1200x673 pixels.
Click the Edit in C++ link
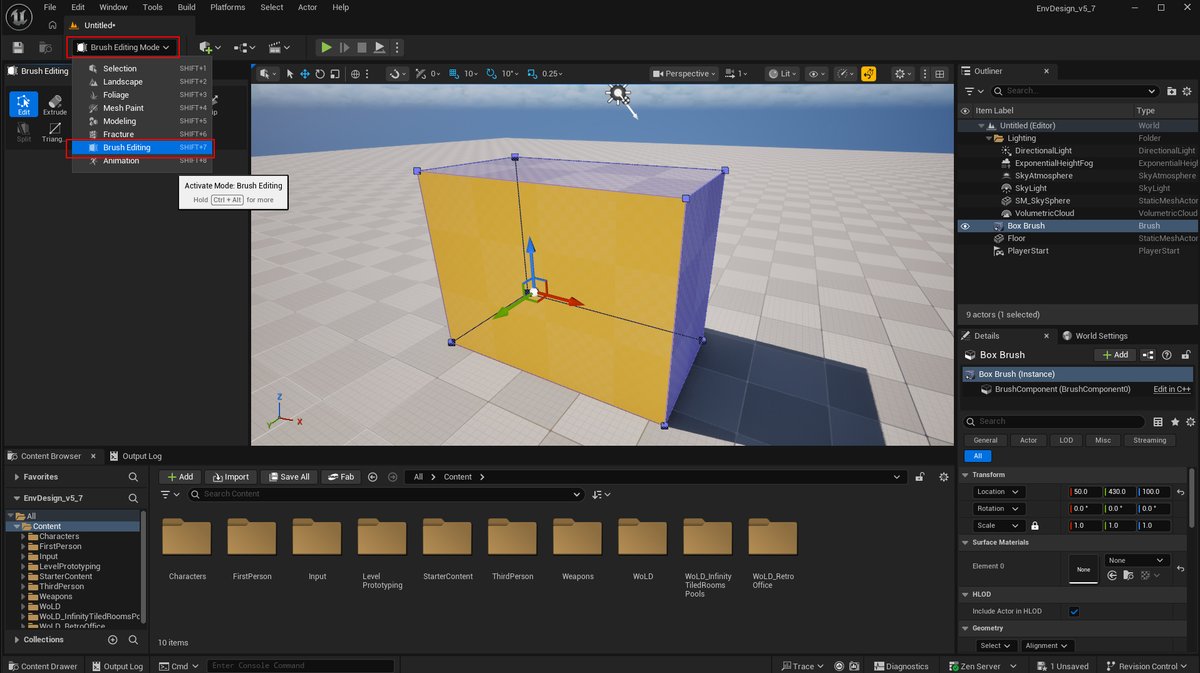[x=1172, y=389]
